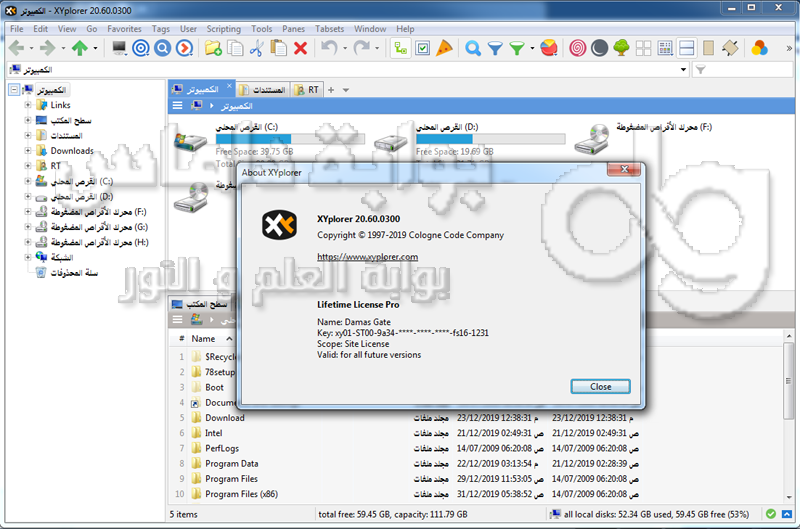Open Find Files with magnifier icon

[473, 48]
